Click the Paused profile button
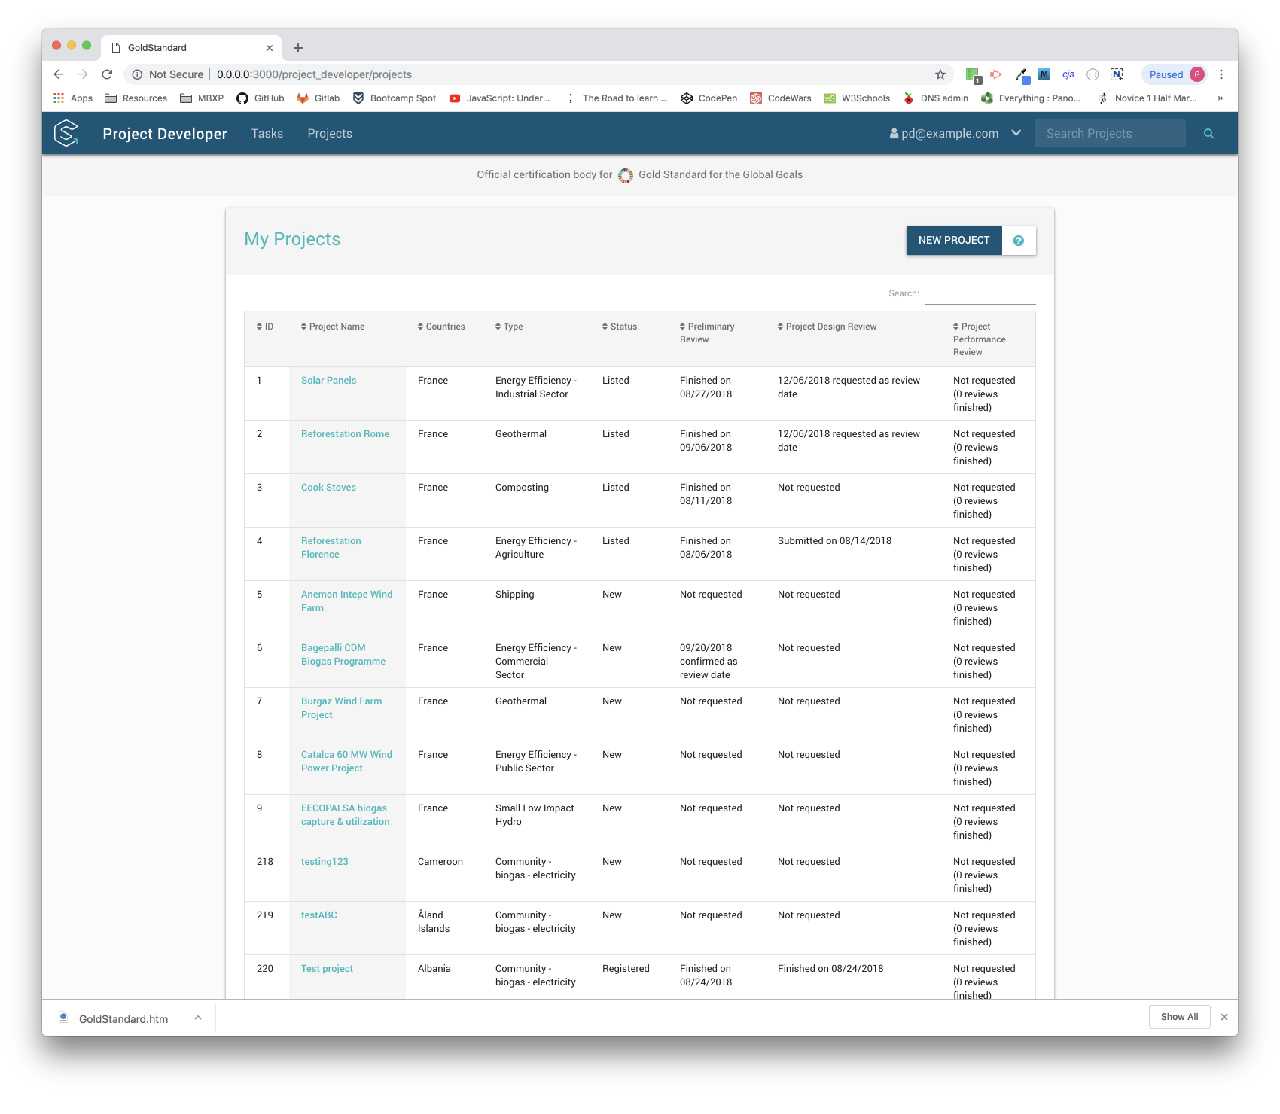Screen dimensions: 1280x1114 click(1174, 74)
